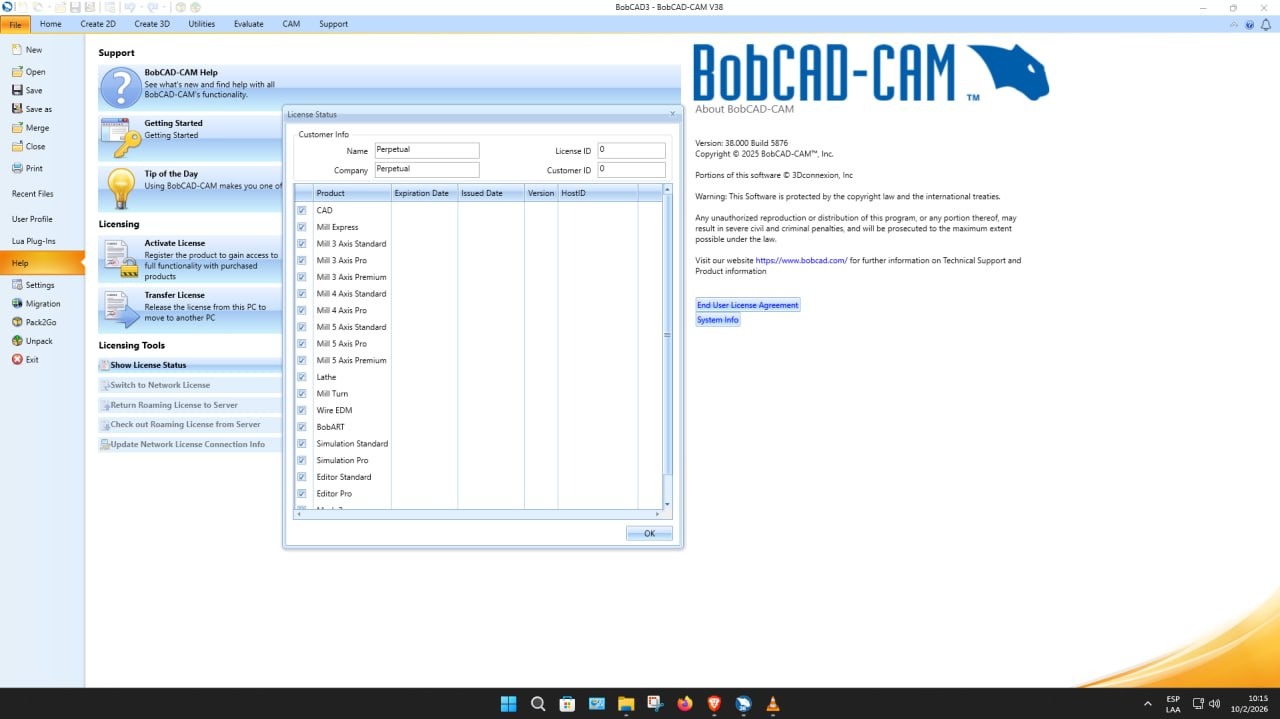Open Windows Start menu

coord(509,704)
